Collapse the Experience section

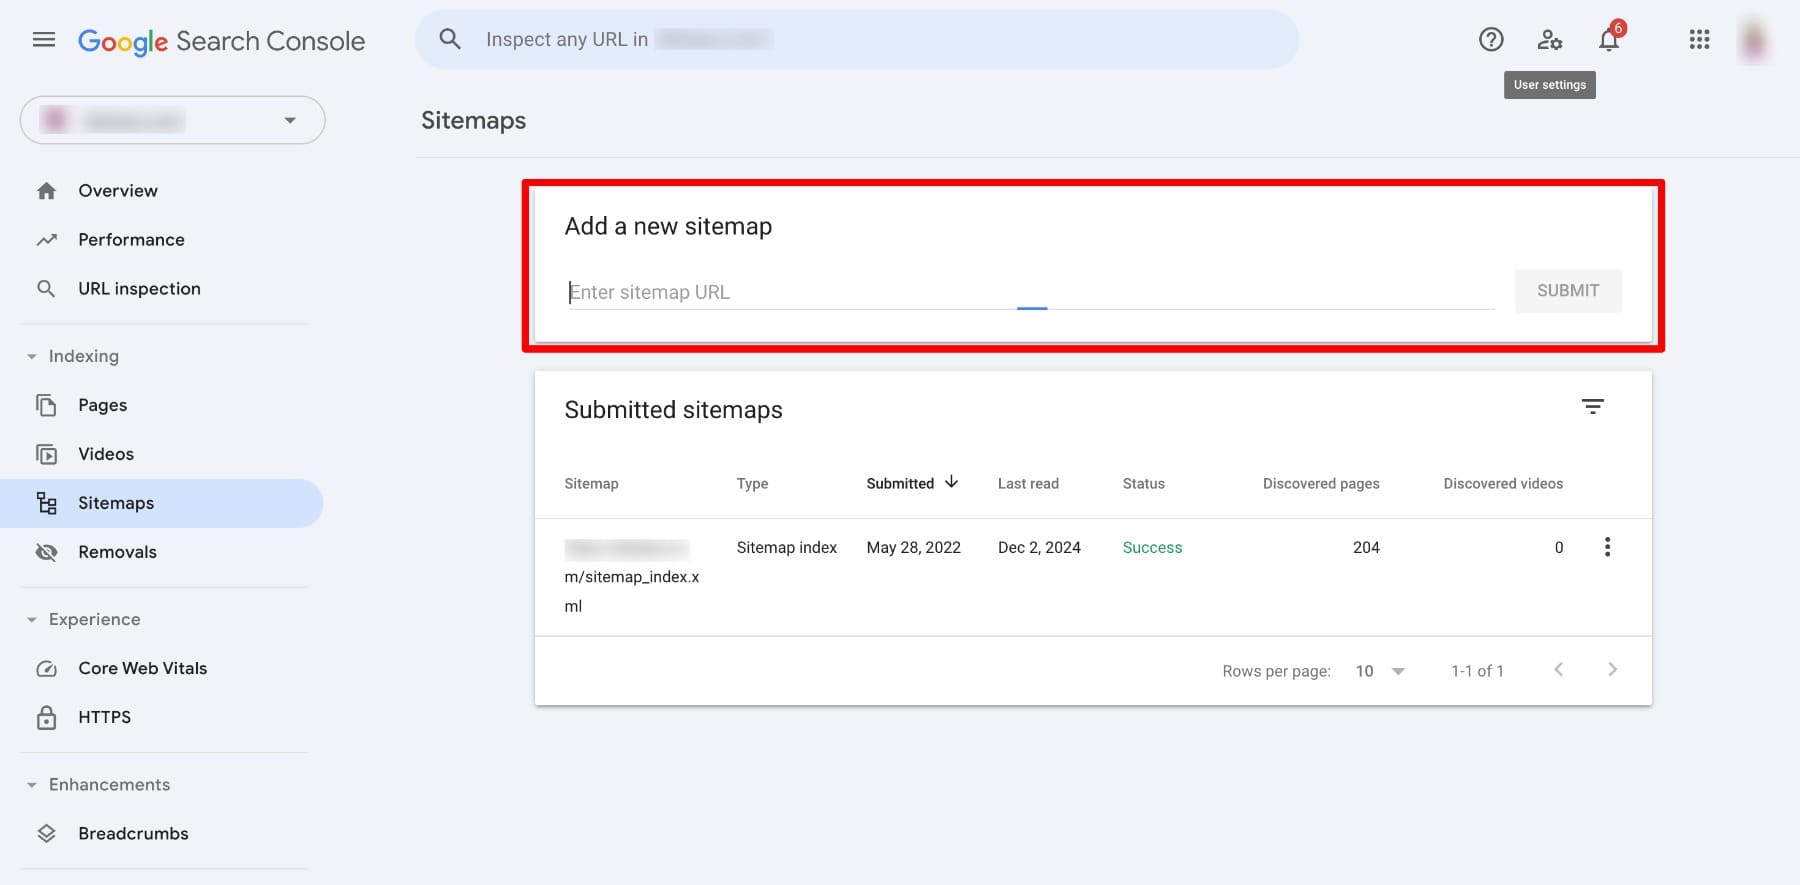[32, 620]
